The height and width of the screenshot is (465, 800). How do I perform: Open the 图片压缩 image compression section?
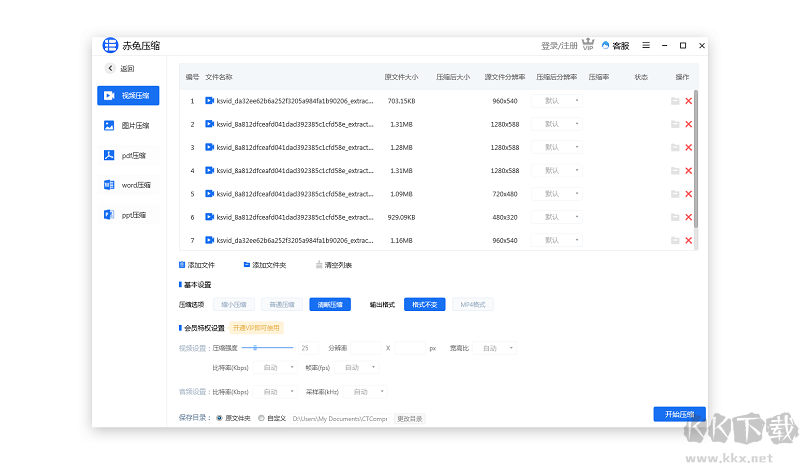click(x=127, y=126)
